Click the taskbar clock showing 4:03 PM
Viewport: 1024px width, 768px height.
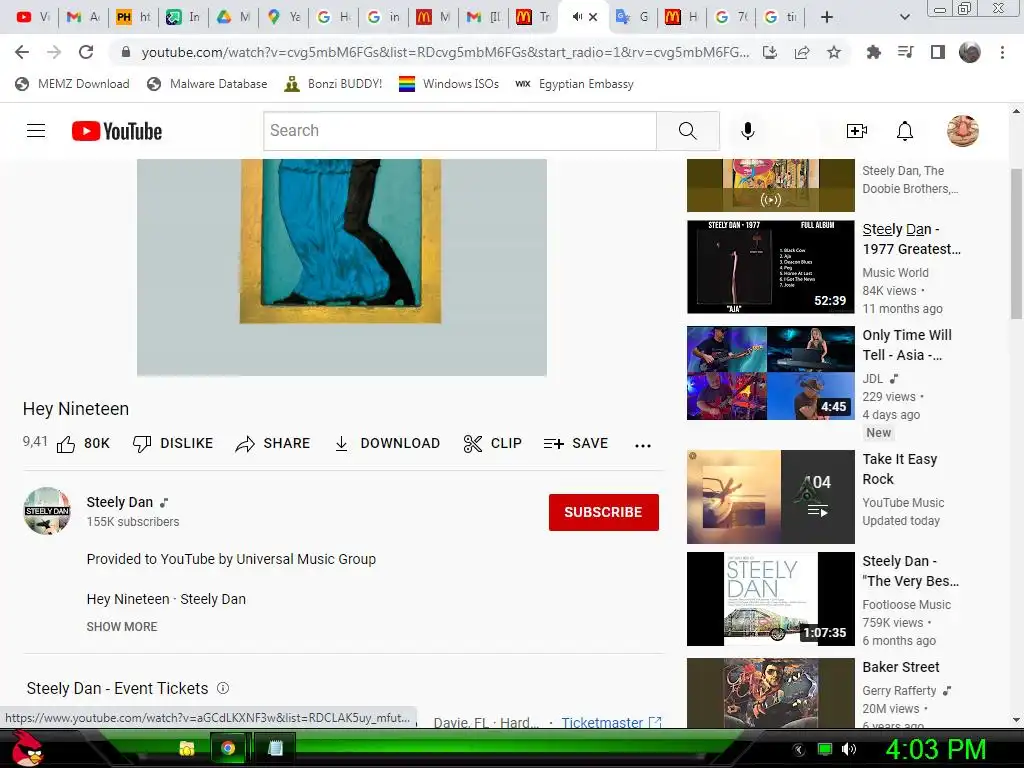click(x=935, y=749)
